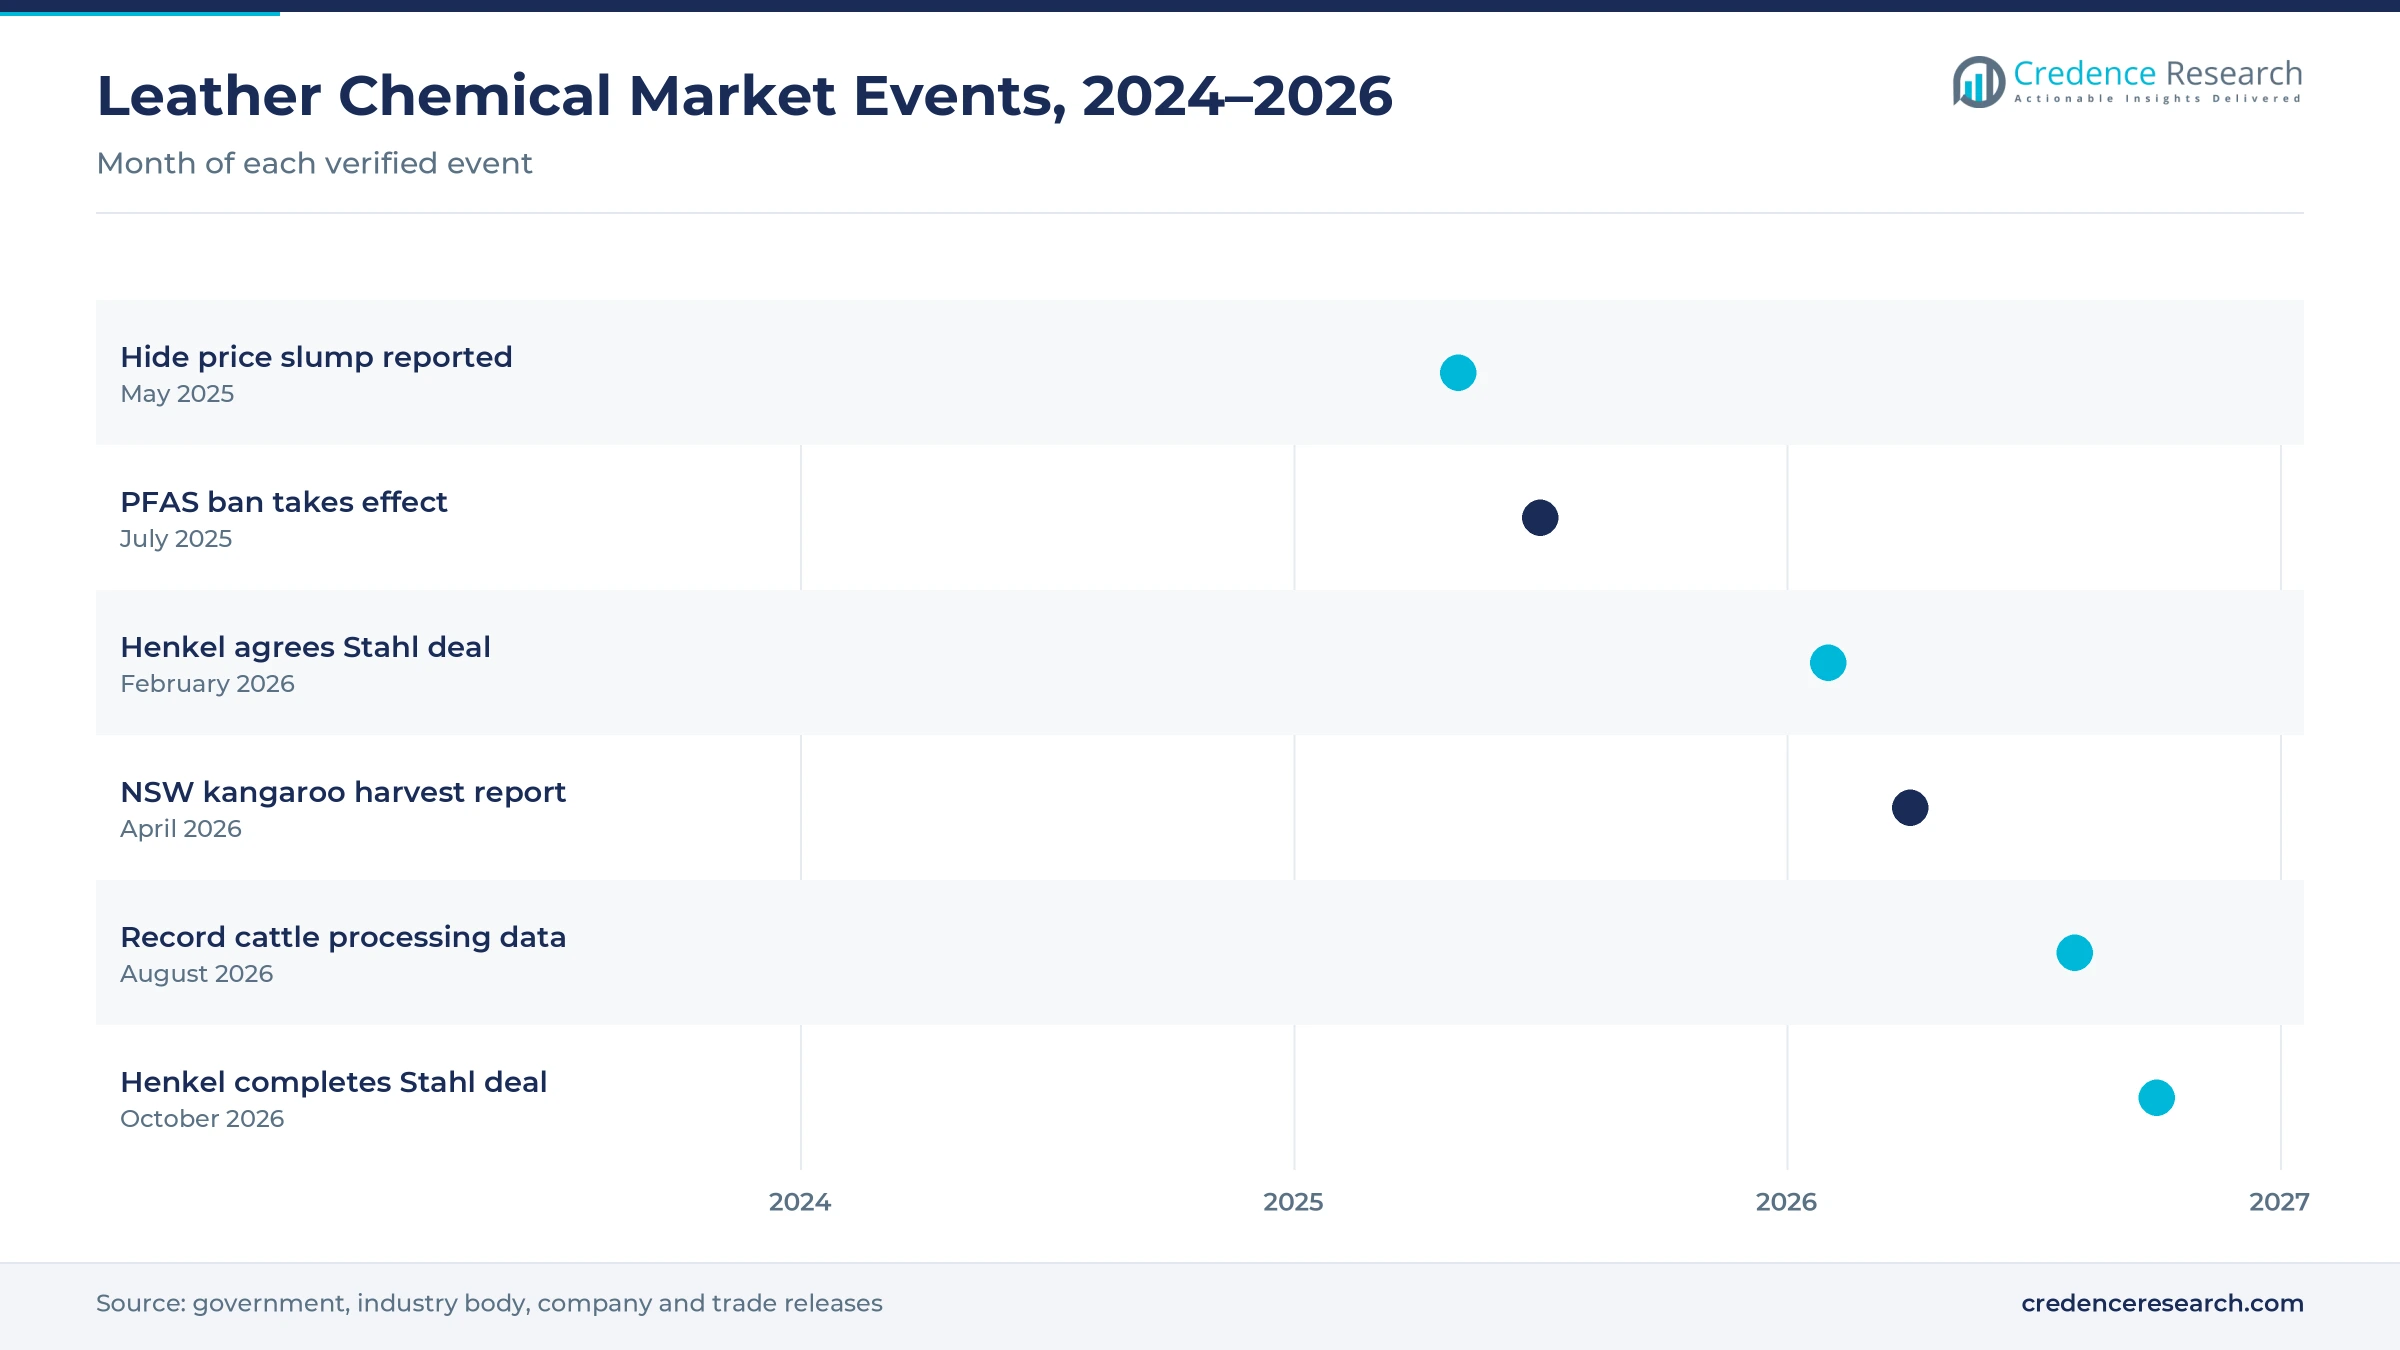2400x1350 pixels.
Task: Click the Record cattle processing data dot
Action: pos(2075,953)
